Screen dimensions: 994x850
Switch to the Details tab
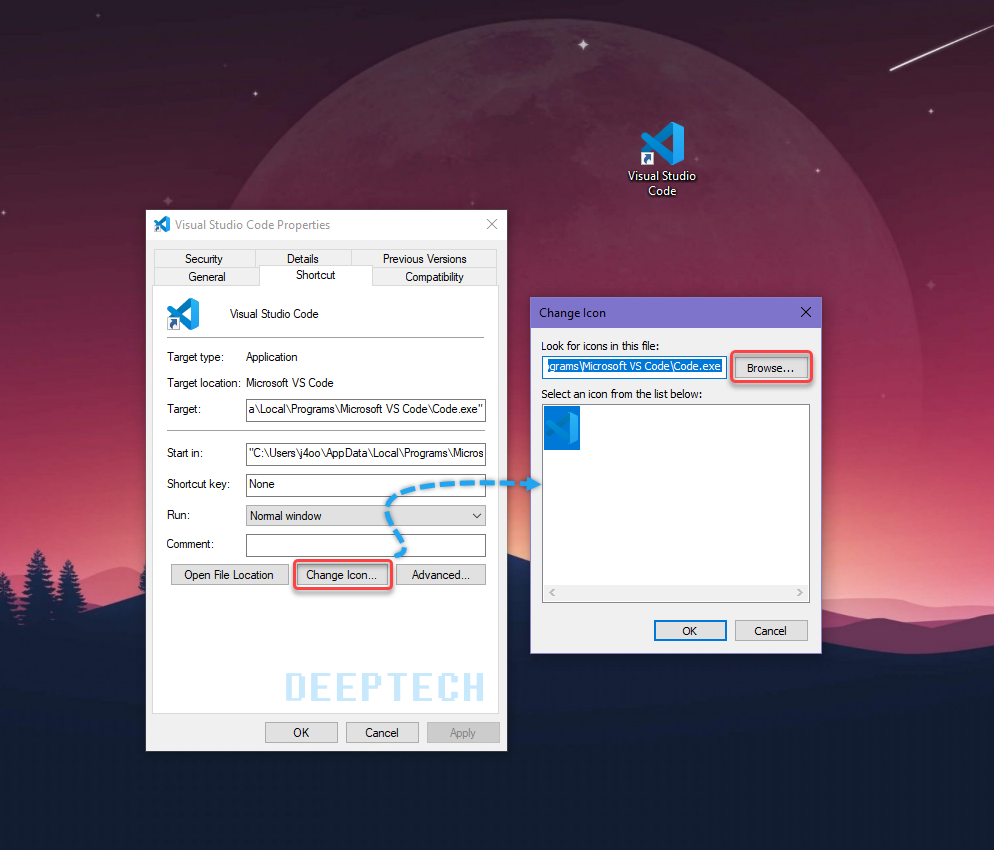pos(303,259)
